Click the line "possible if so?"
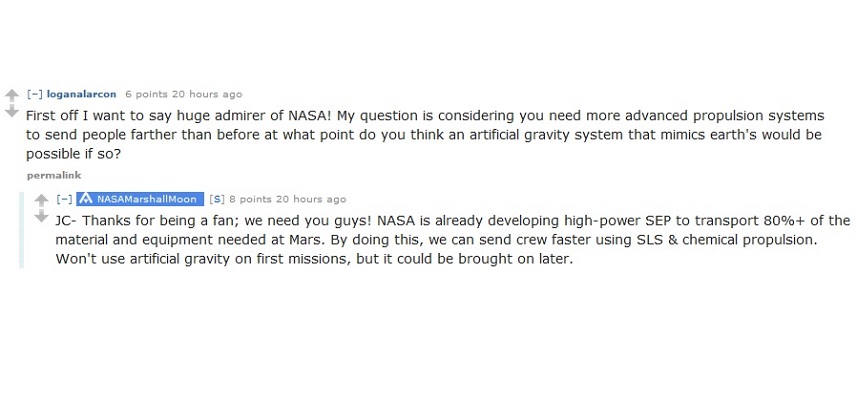Viewport: 857px width, 400px height. [73, 155]
